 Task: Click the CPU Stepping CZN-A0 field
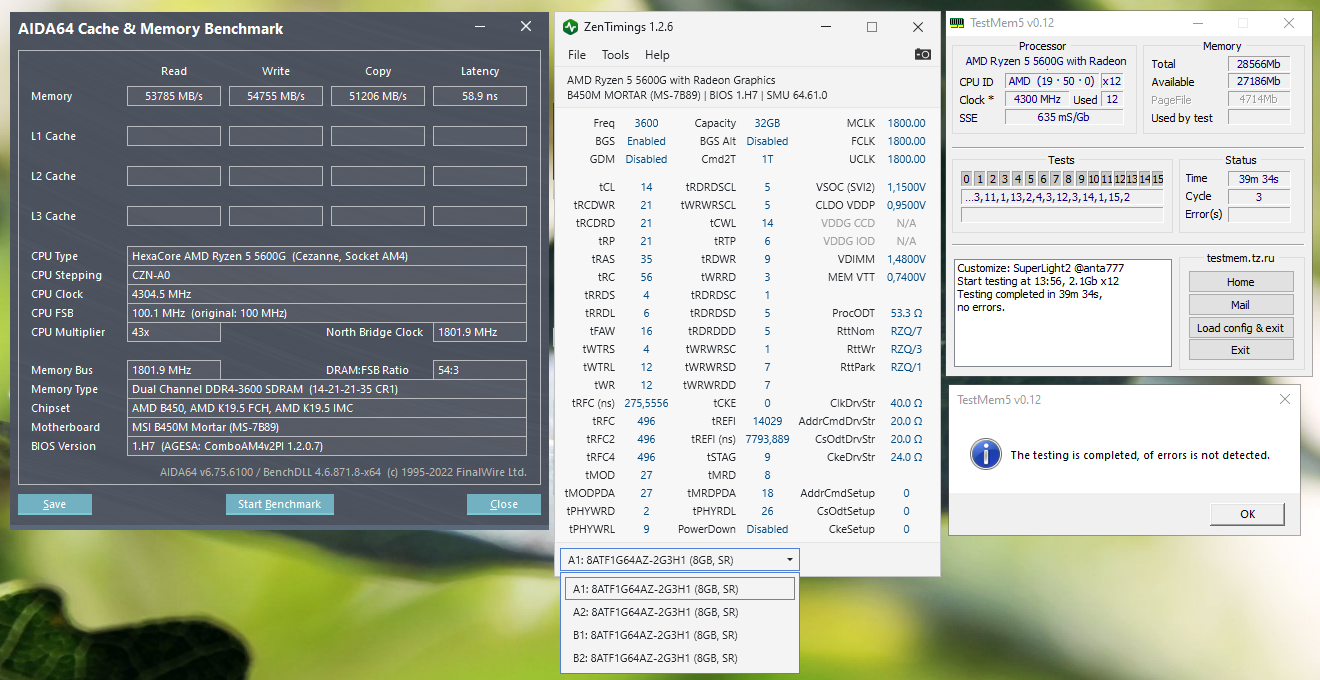click(327, 275)
